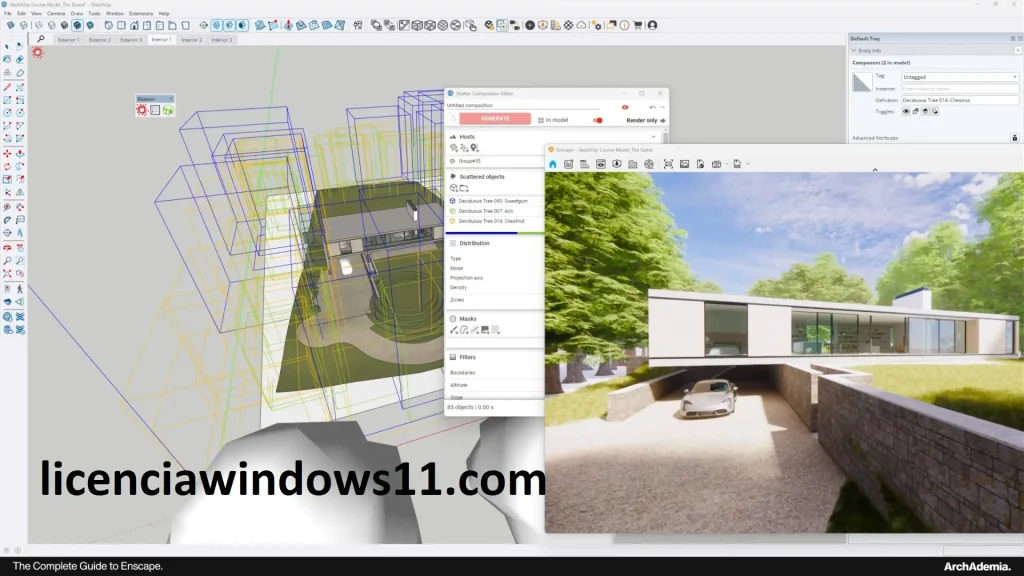Click the regenerate refresh button beside GENERATE
The width and height of the screenshot is (1024, 576).
pos(453,118)
